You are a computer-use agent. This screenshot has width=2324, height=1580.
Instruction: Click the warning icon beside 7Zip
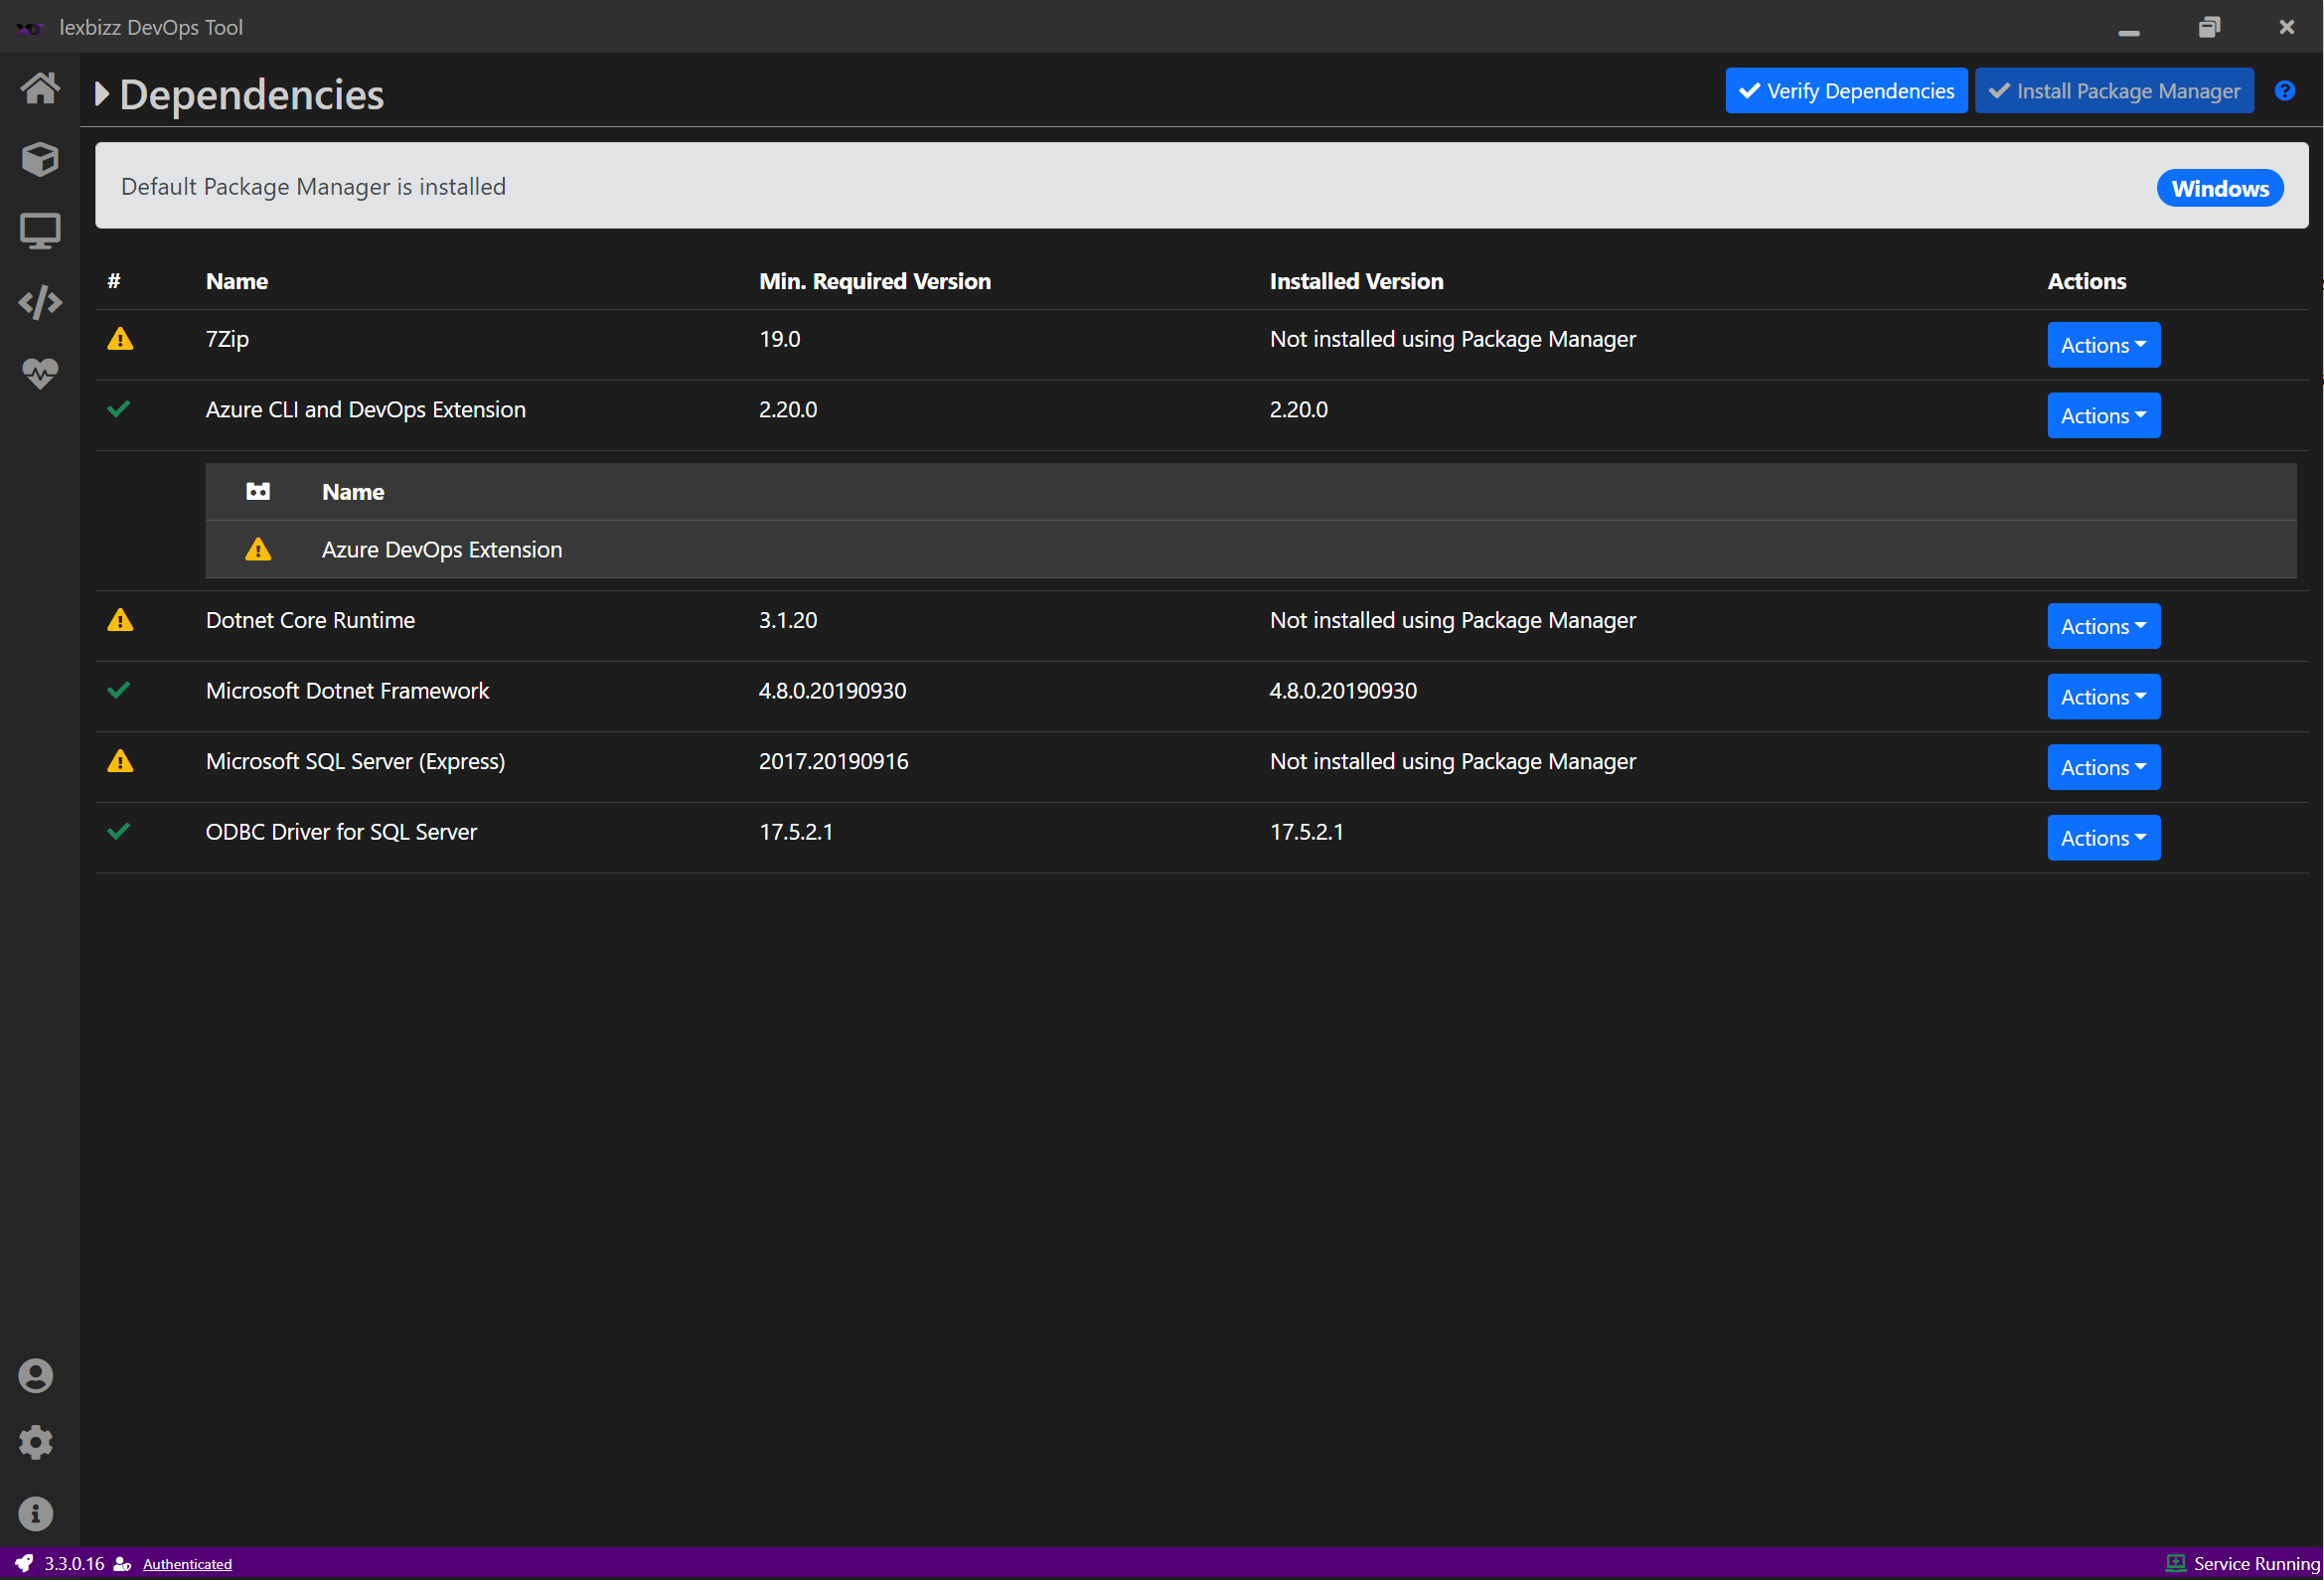coord(120,339)
